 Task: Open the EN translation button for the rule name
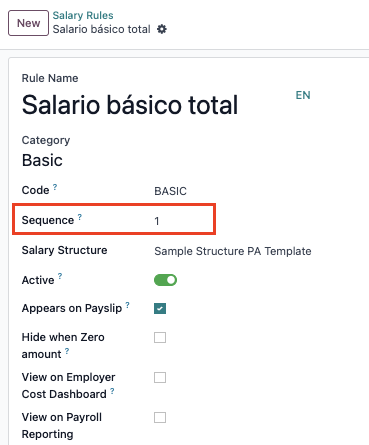click(x=303, y=95)
